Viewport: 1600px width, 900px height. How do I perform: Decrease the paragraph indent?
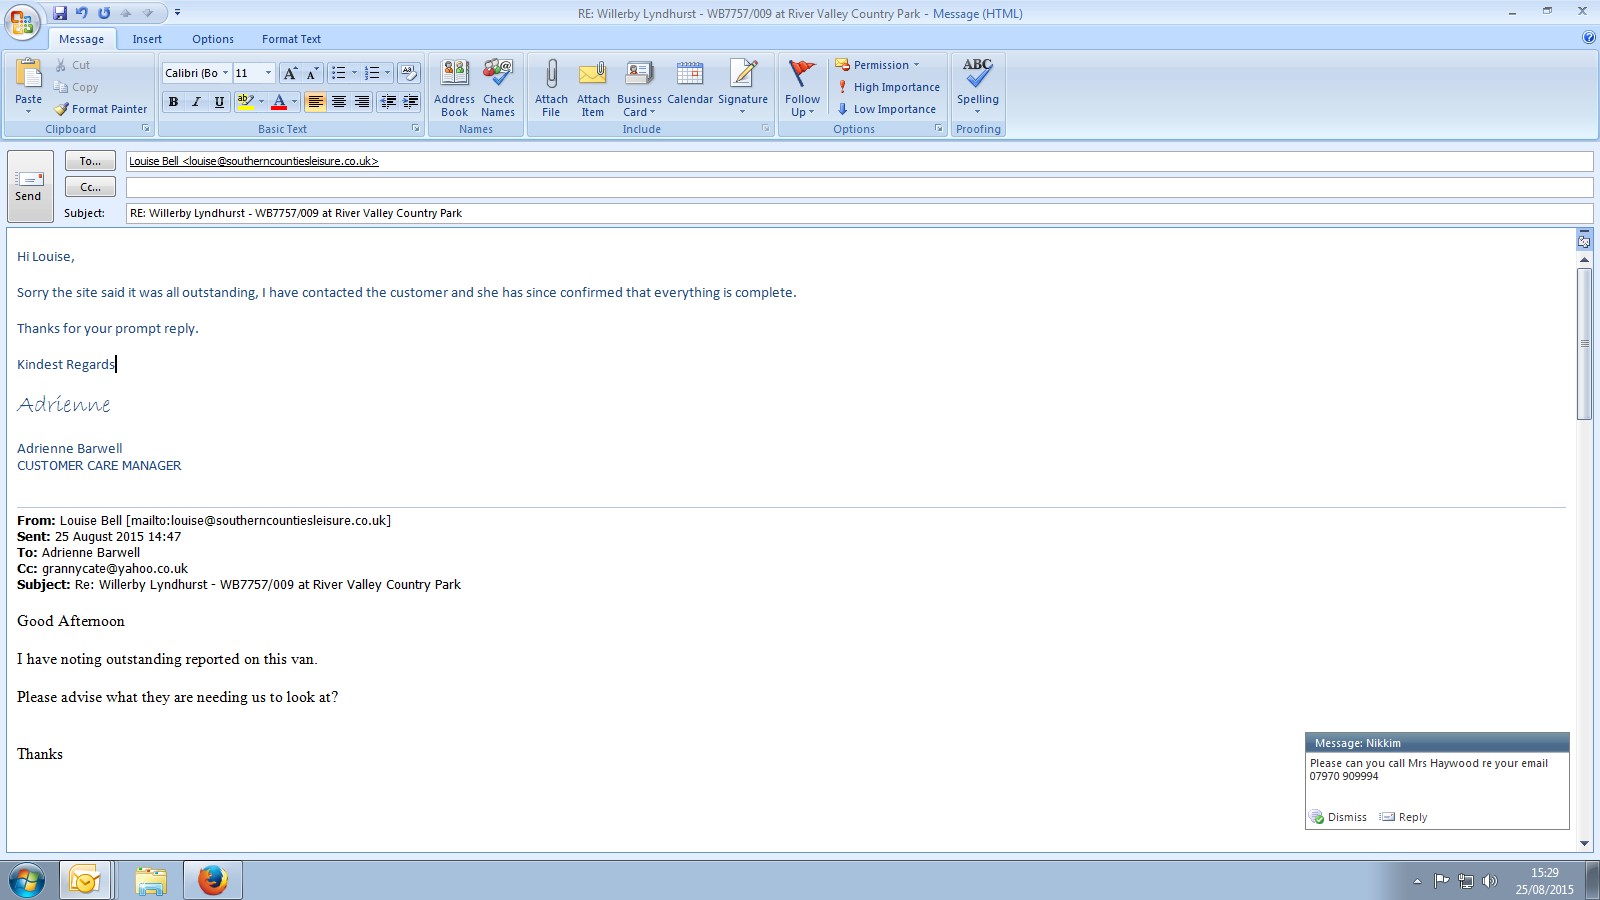(x=388, y=102)
